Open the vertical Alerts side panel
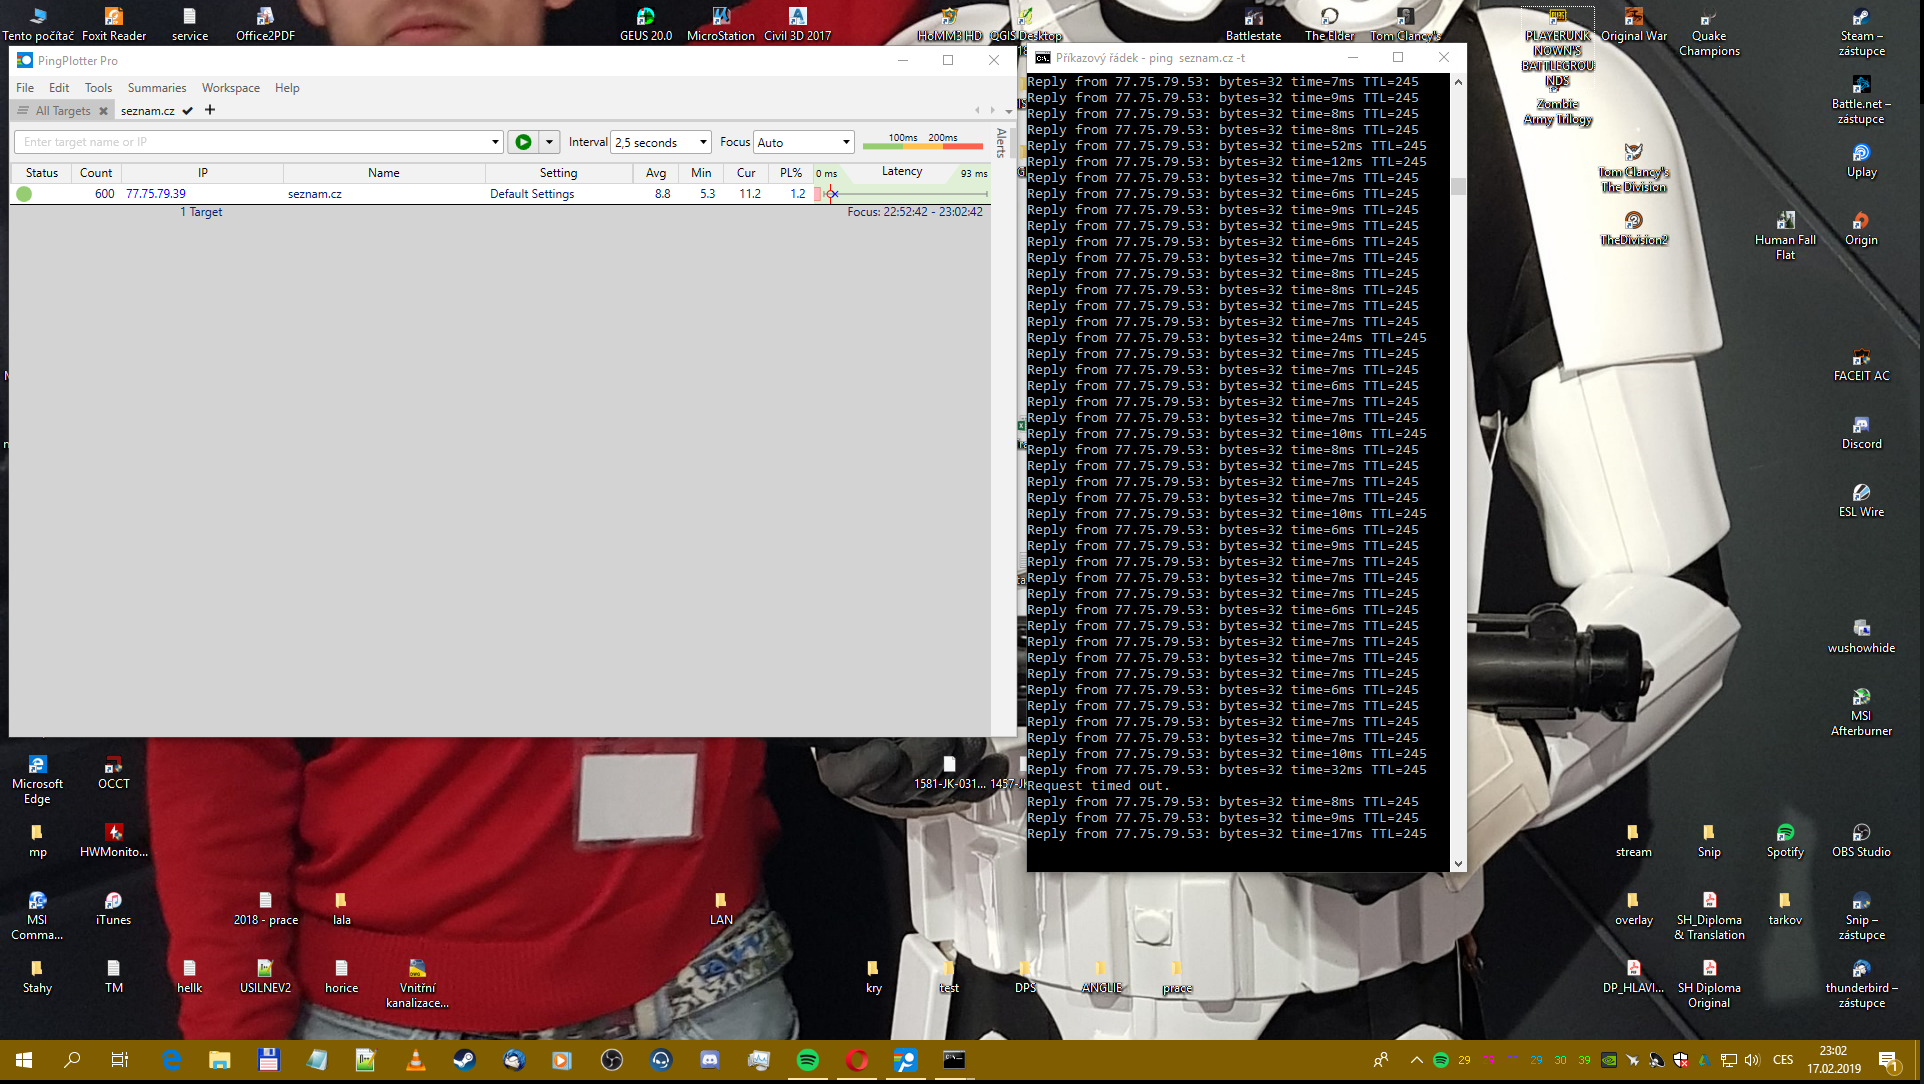1924x1084 pixels. pyautogui.click(x=1001, y=143)
